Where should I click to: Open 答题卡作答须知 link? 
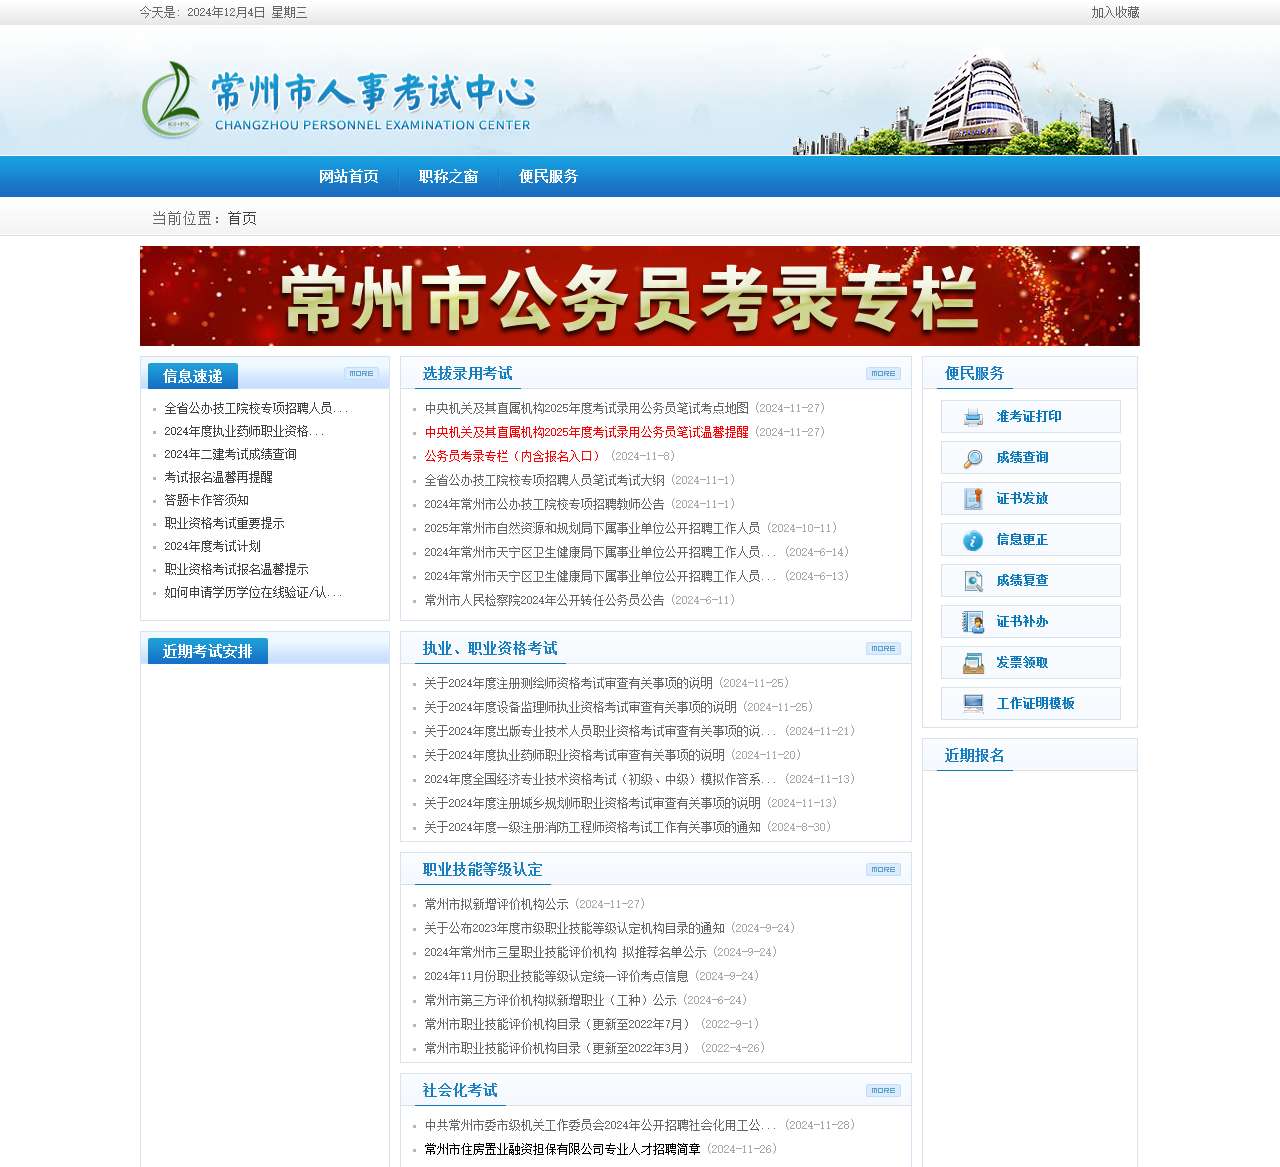click(206, 500)
